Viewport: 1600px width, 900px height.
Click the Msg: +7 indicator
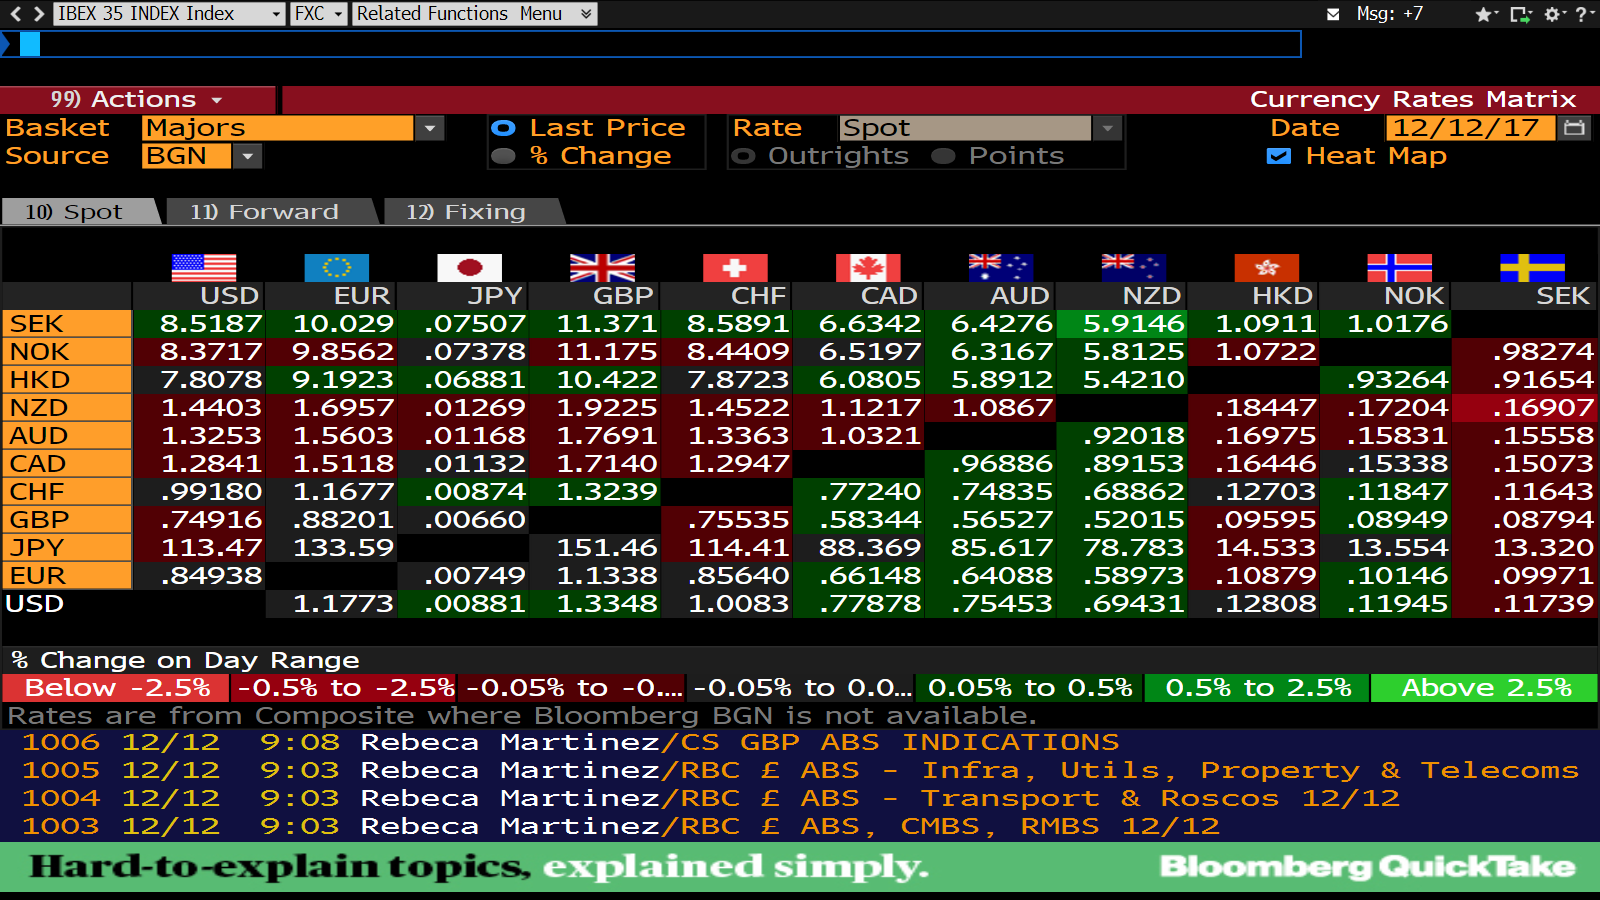click(1389, 14)
